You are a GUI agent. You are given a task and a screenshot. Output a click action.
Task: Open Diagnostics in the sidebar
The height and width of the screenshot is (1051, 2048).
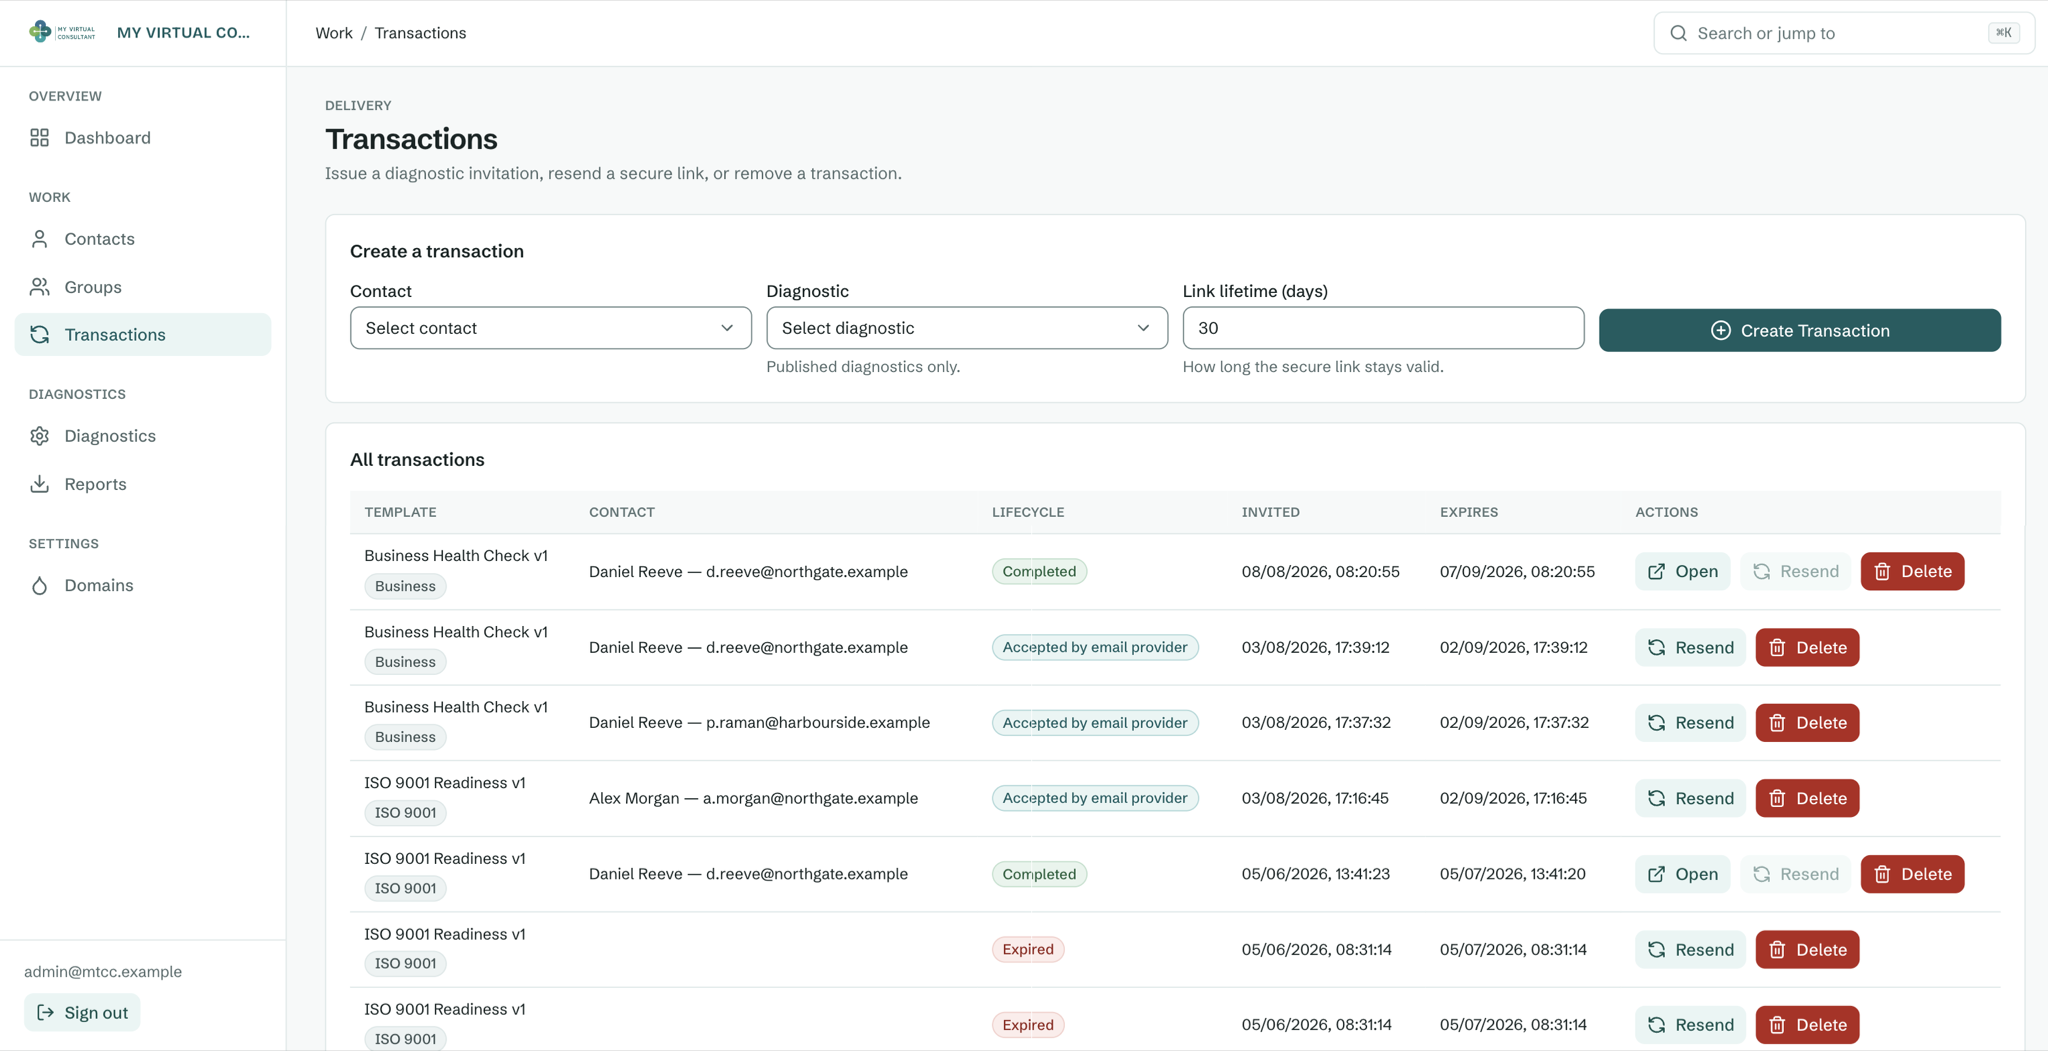point(143,436)
